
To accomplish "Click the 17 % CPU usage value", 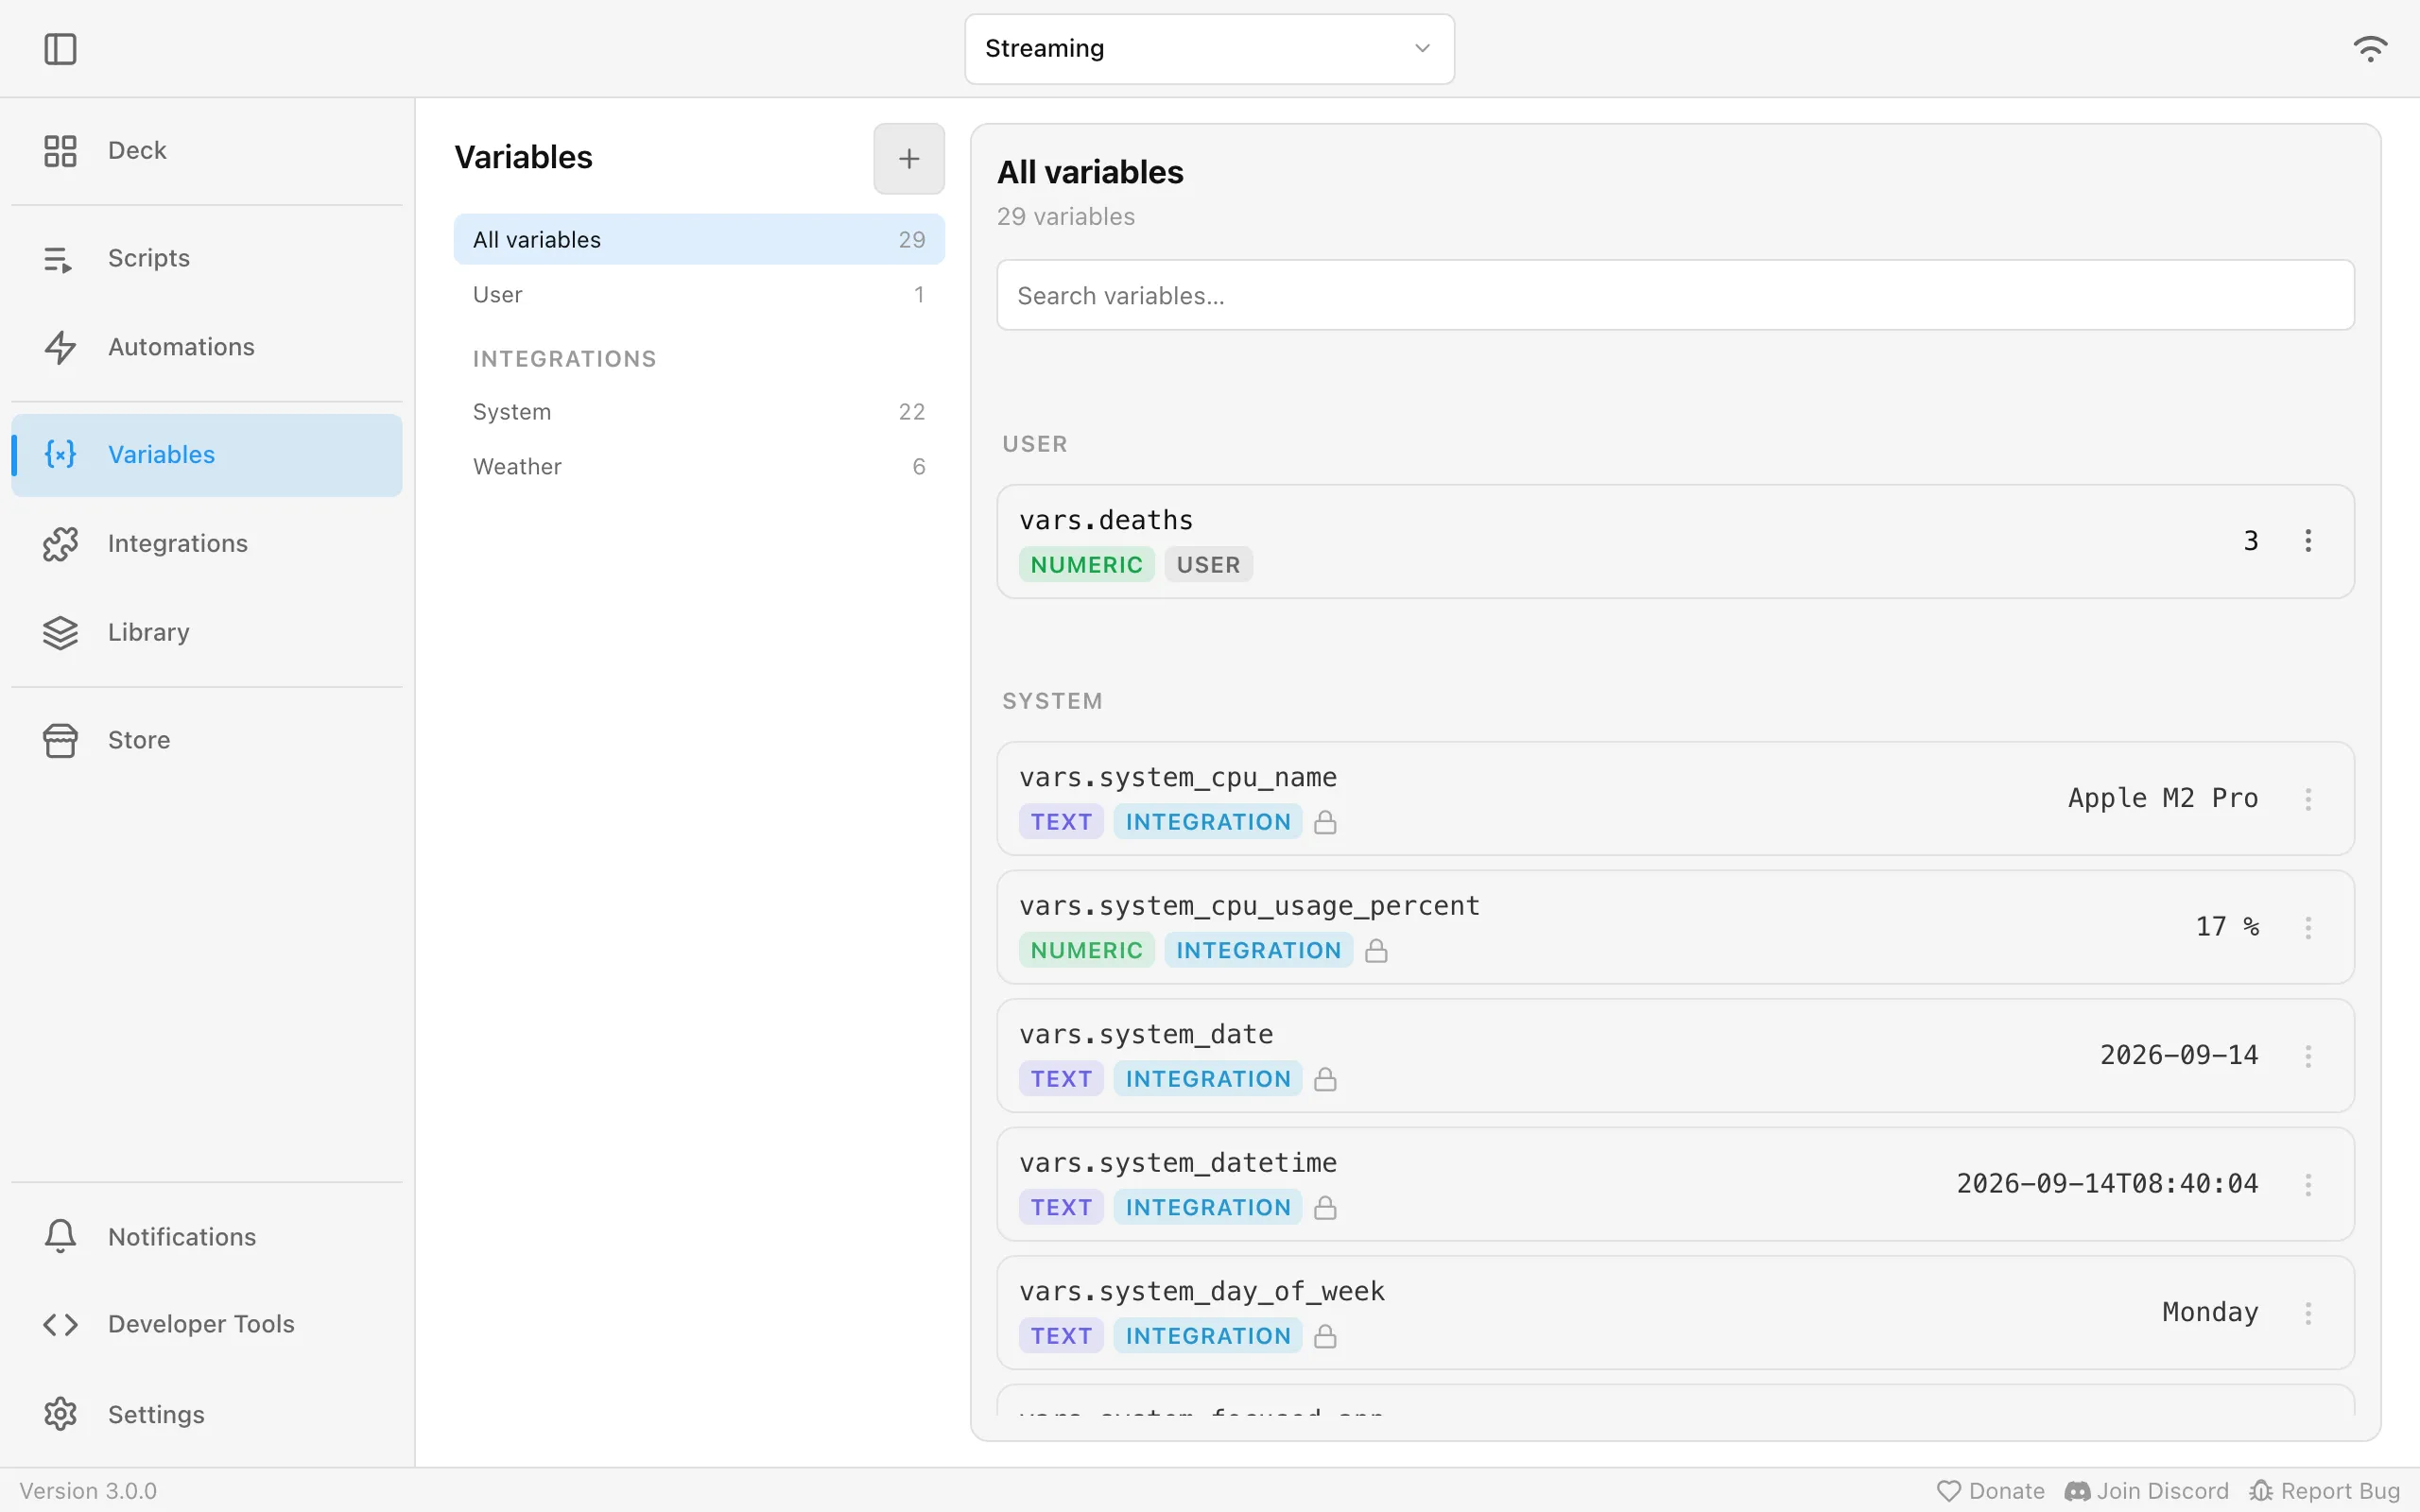I will [x=2226, y=926].
